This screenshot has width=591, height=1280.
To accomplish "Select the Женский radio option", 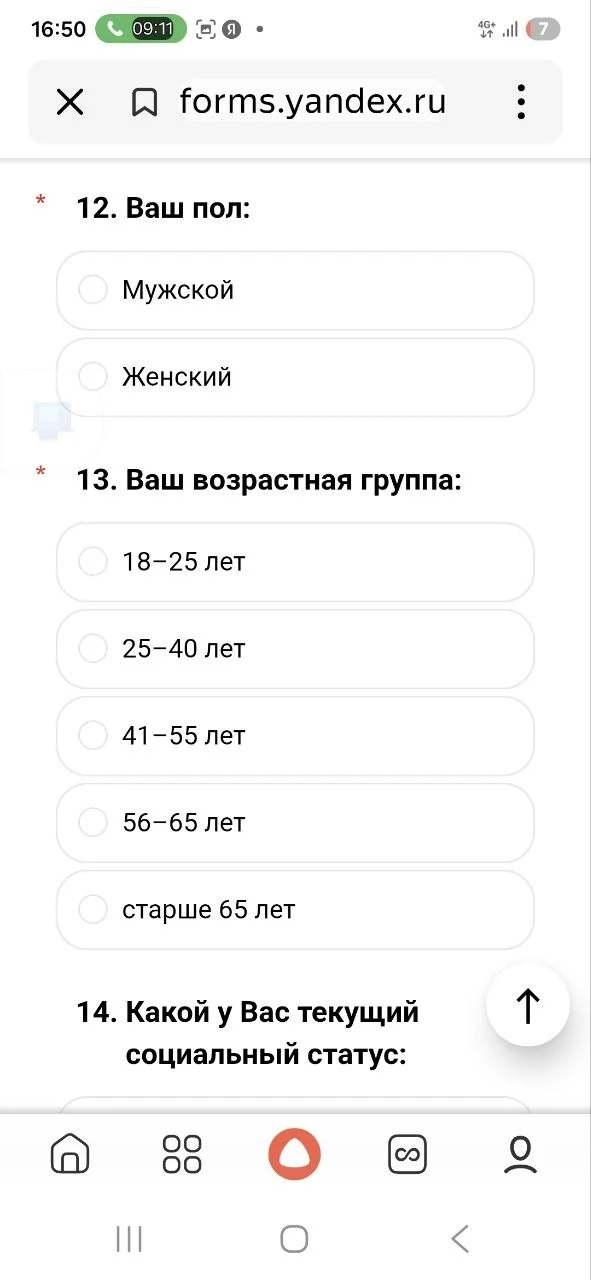I will pyautogui.click(x=295, y=377).
